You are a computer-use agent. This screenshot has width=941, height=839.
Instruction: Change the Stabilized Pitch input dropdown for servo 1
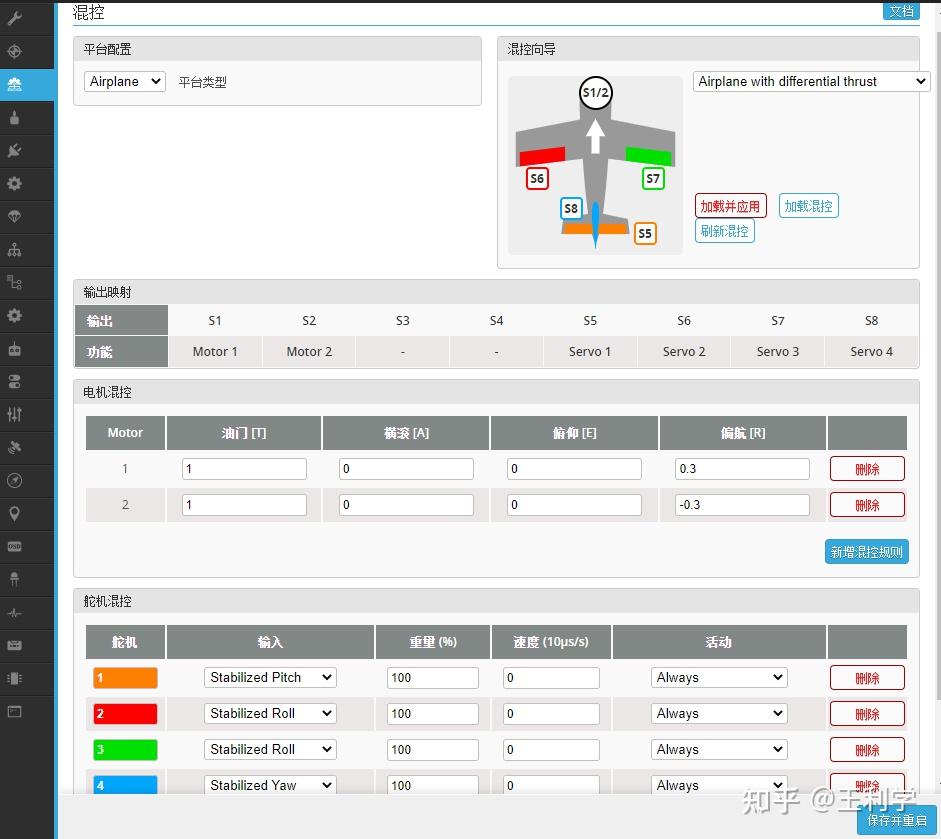point(268,677)
